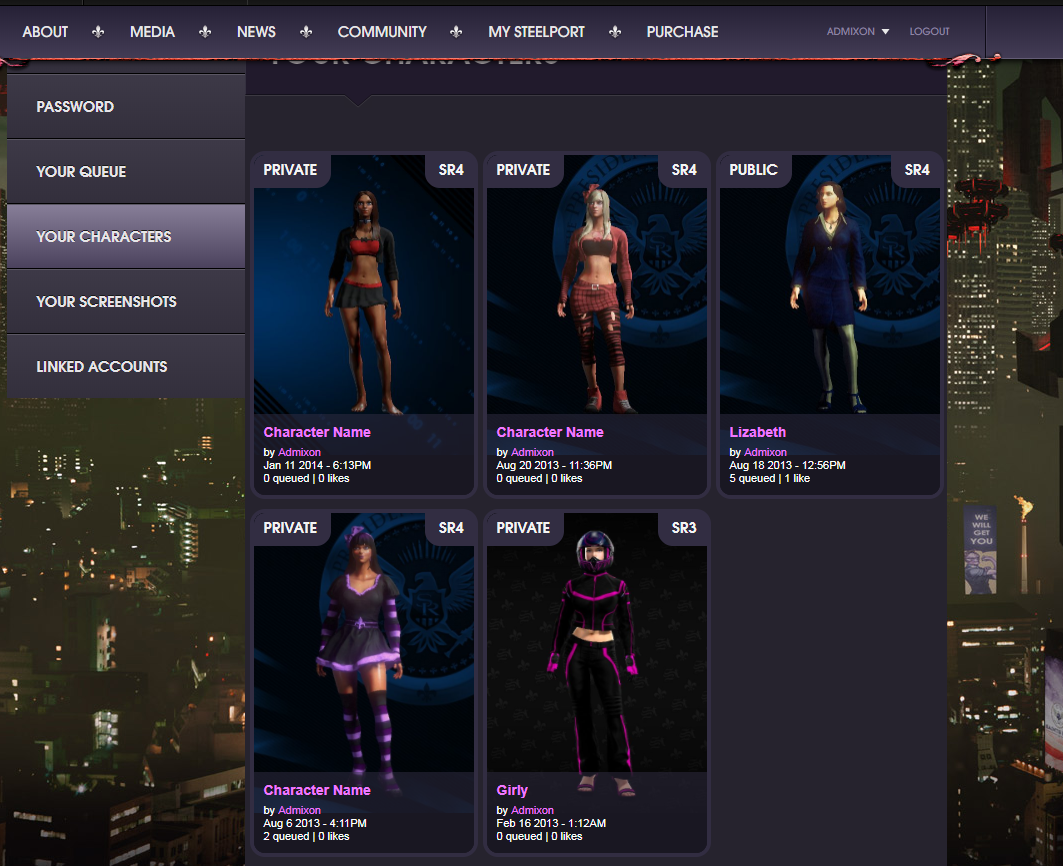This screenshot has height=866, width=1063.
Task: Open thumbnail of character dated Aug 20 2013
Action: tap(597, 285)
